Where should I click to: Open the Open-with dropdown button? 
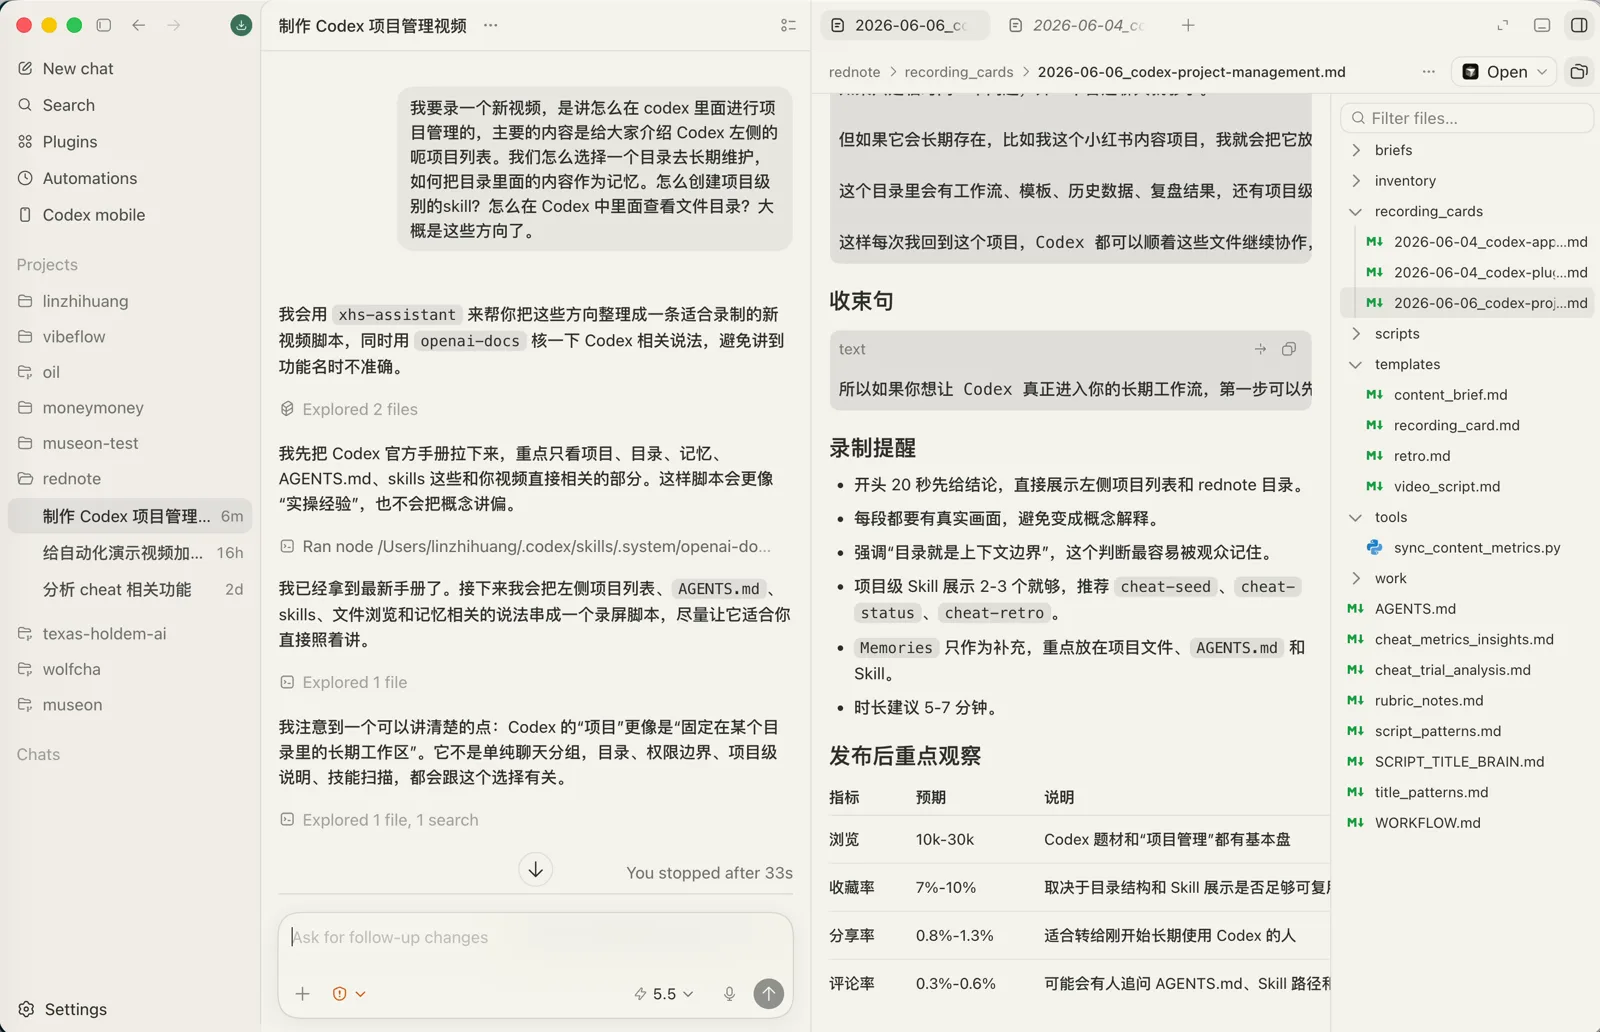pos(1504,71)
